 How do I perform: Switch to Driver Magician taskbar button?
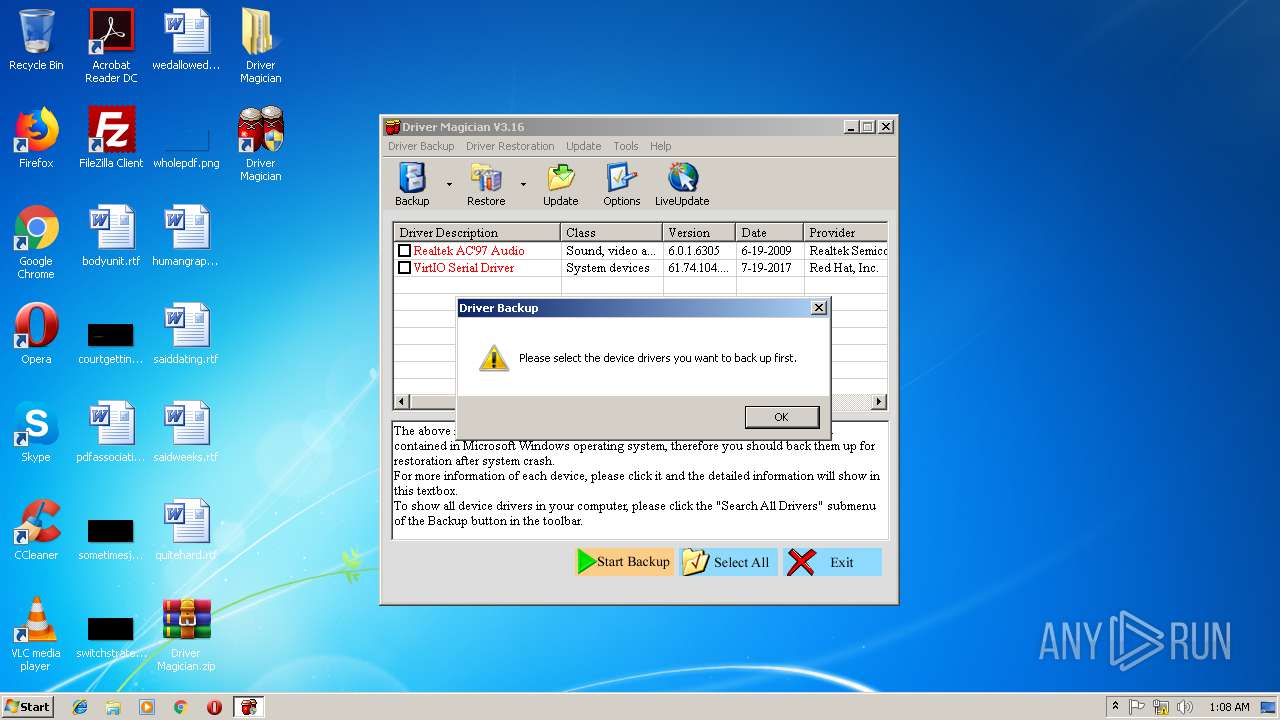pyautogui.click(x=248, y=707)
